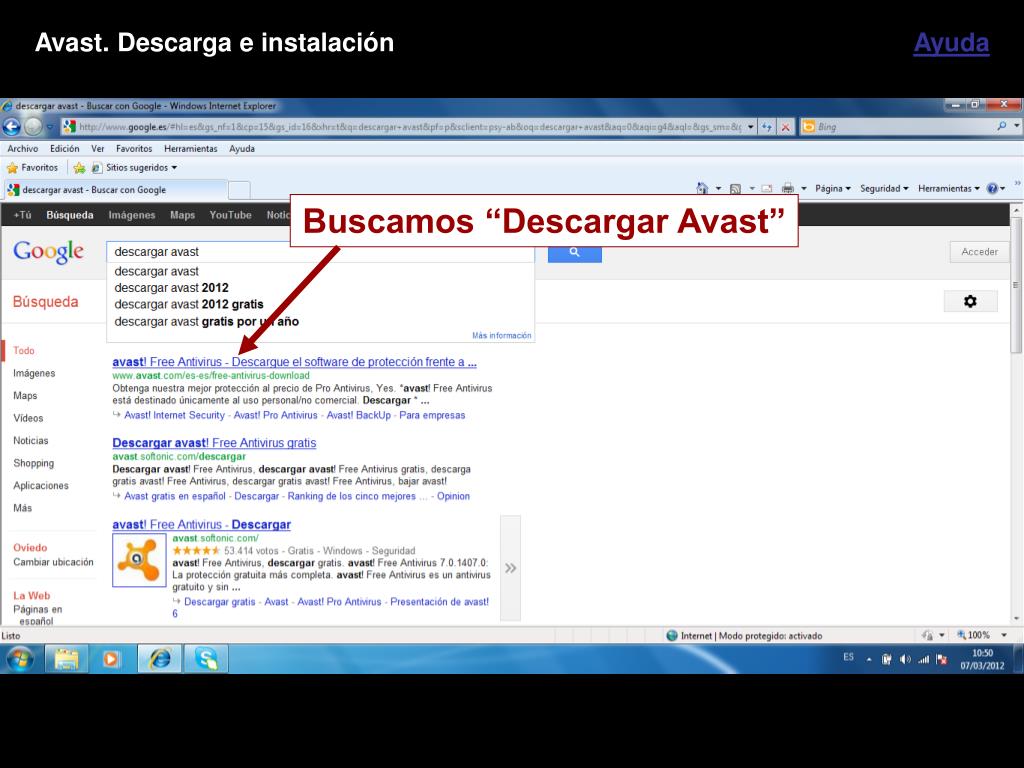1024x768 pixels.
Task: Click the RSS feeds icon
Action: pyautogui.click(x=735, y=189)
